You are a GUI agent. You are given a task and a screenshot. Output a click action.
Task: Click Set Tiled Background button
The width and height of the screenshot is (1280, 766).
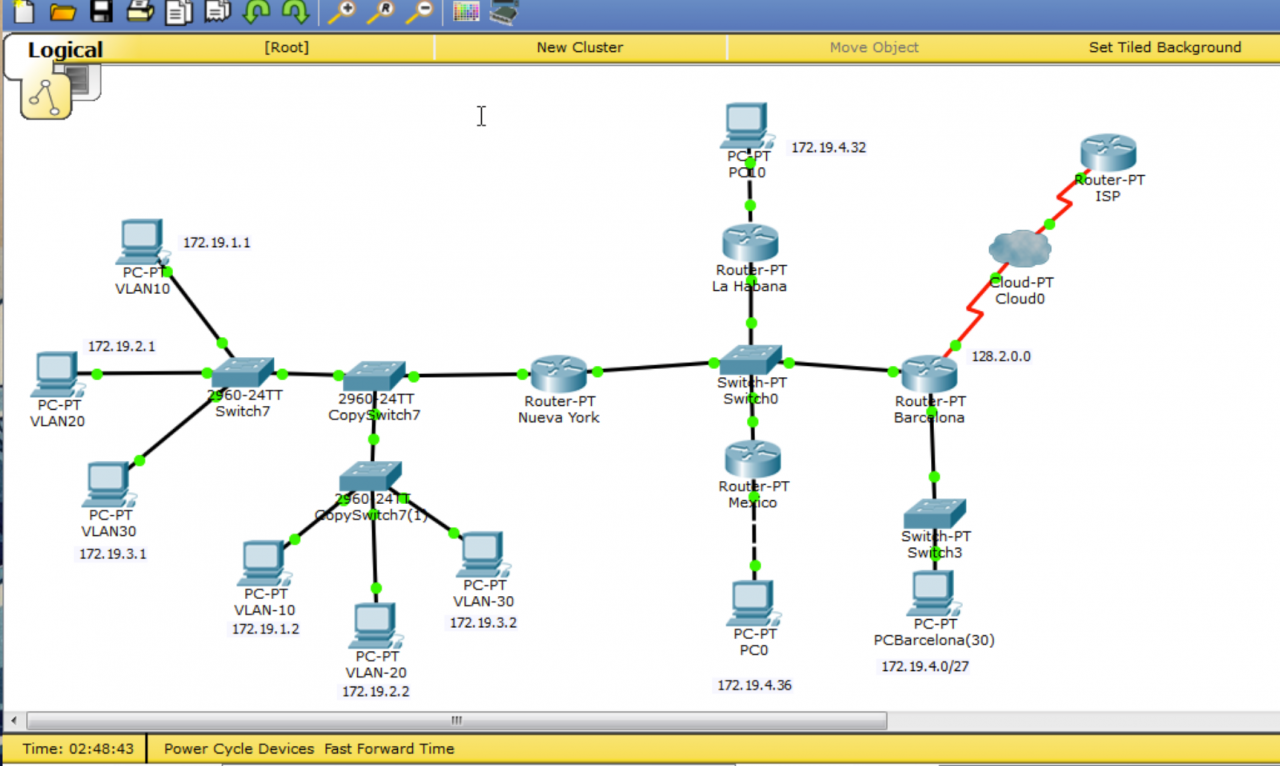coord(1164,47)
